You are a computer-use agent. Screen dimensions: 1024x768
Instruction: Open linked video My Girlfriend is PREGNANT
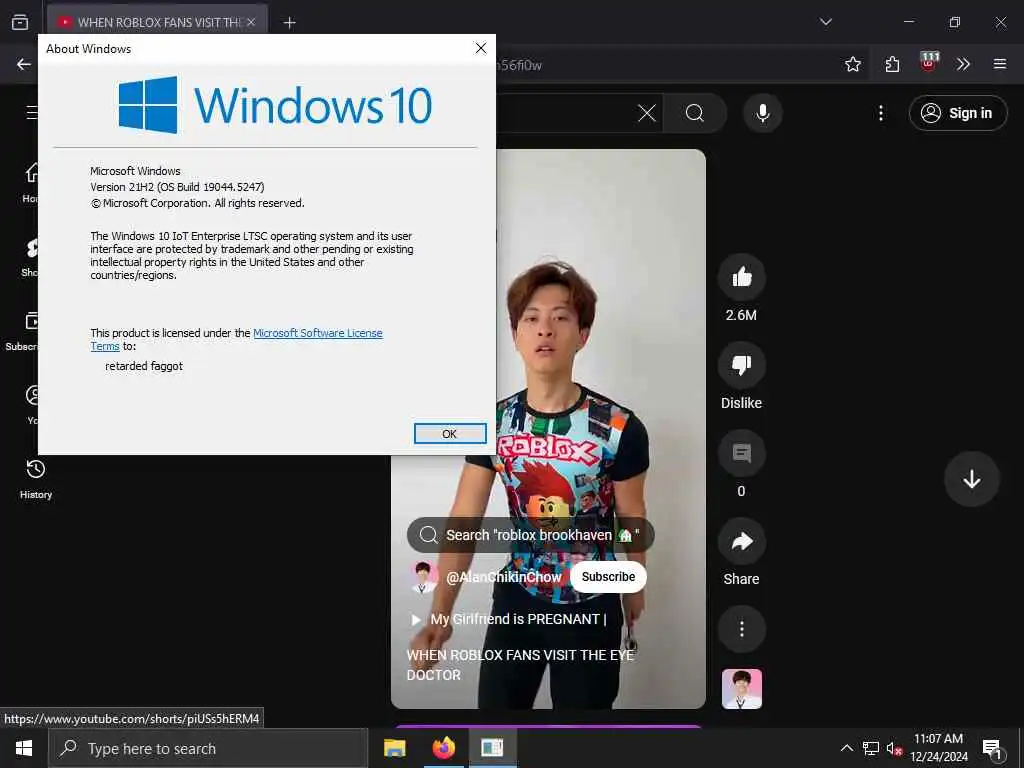(509, 619)
